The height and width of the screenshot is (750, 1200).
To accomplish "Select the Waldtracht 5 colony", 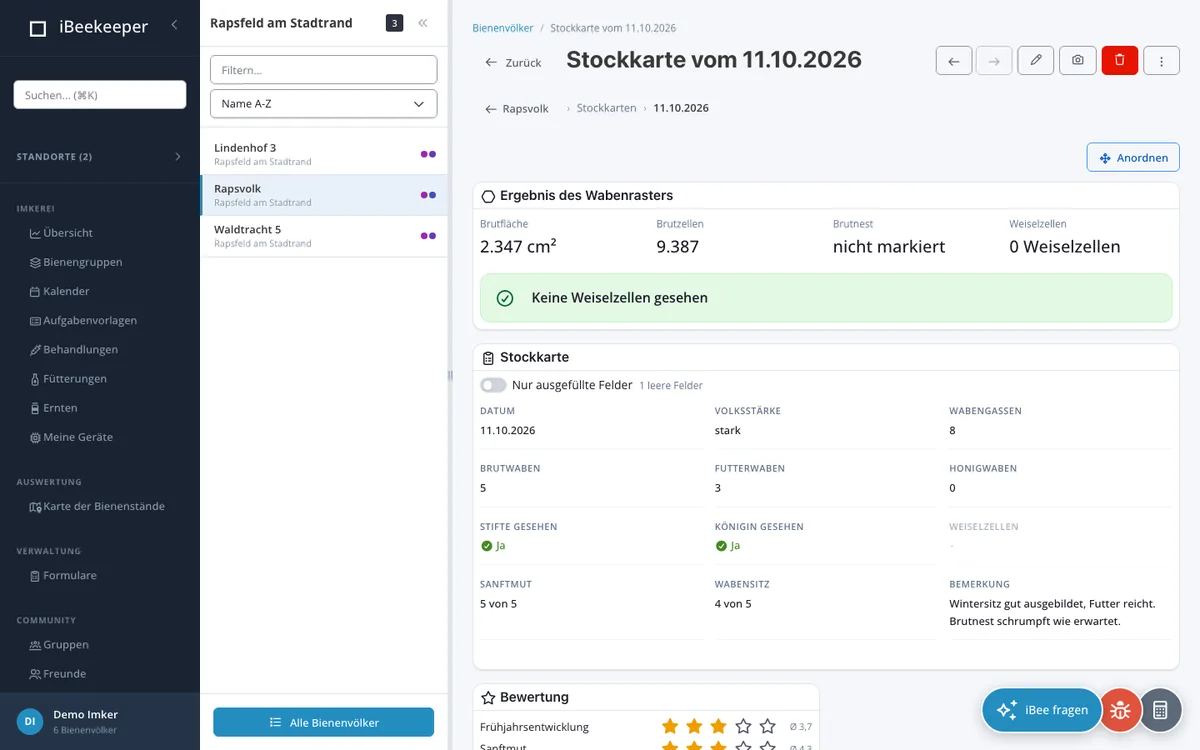I will point(324,236).
